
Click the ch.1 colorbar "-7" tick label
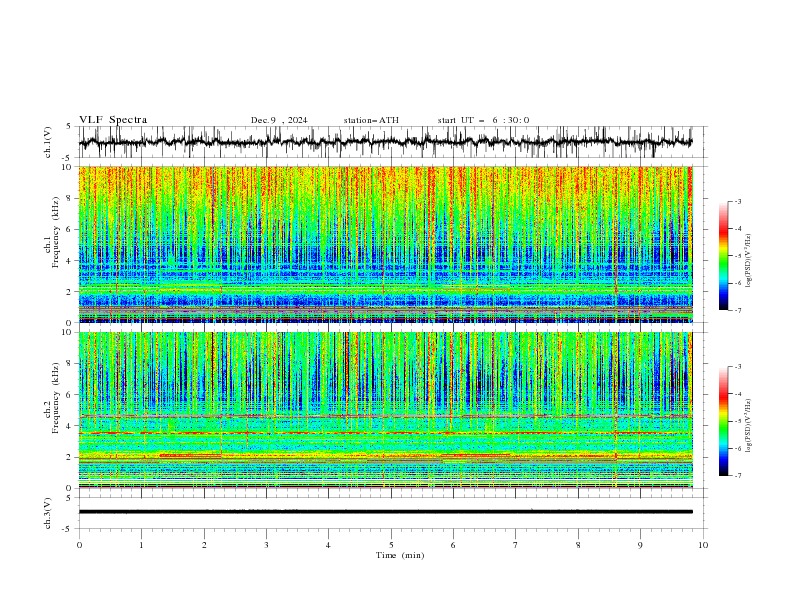[x=738, y=310]
